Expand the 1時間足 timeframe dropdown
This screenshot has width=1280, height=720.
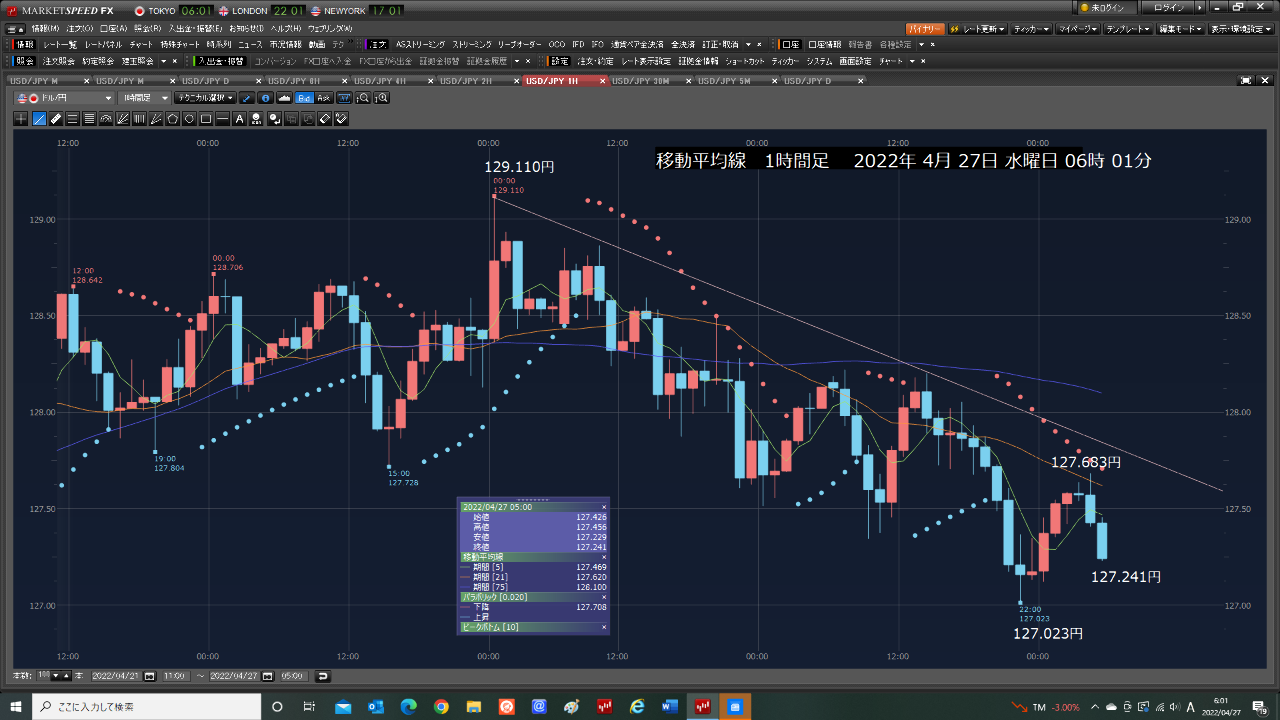pyautogui.click(x=143, y=98)
